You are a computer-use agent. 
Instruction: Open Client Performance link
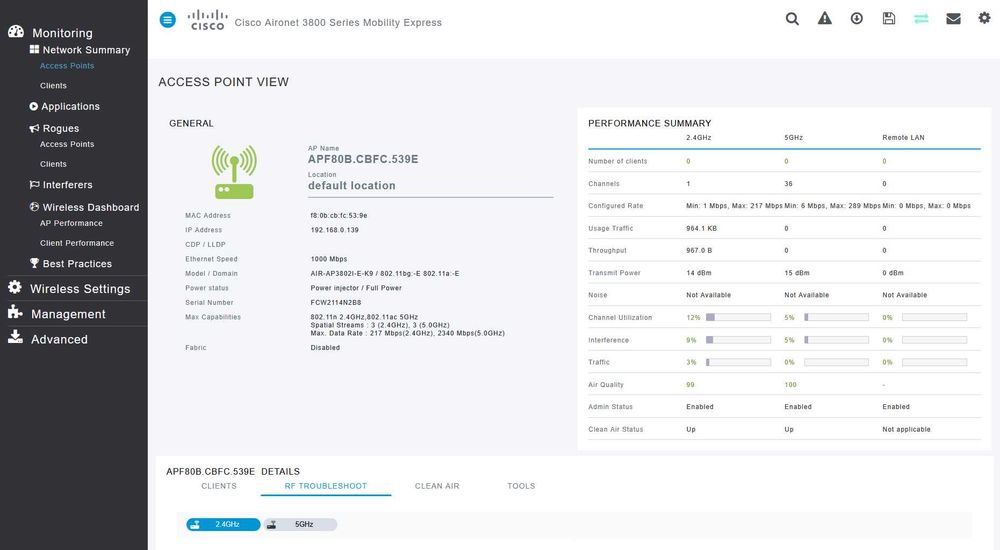tap(77, 243)
